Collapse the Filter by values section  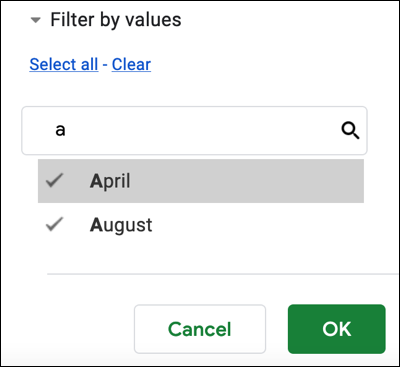pos(35,20)
